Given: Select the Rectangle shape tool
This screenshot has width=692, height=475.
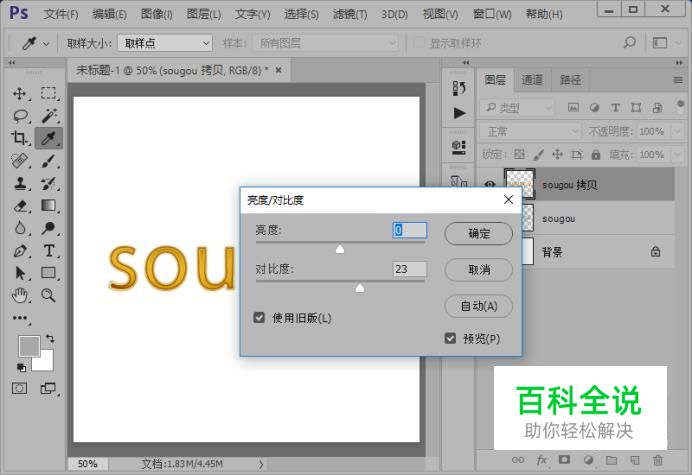Looking at the screenshot, I should [x=49, y=273].
